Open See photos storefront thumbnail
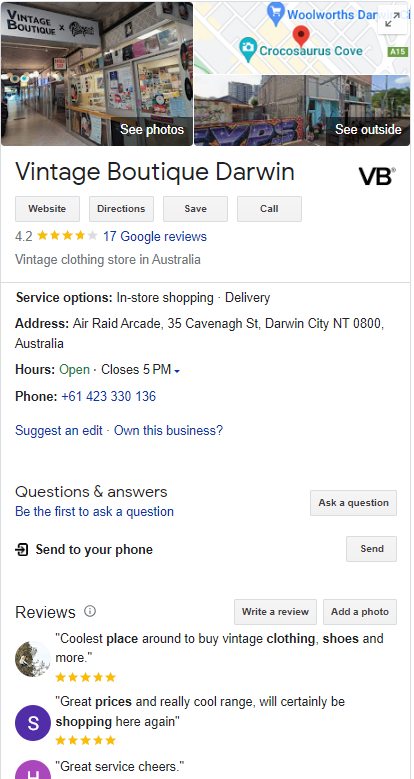This screenshot has height=779, width=414. coord(97,74)
